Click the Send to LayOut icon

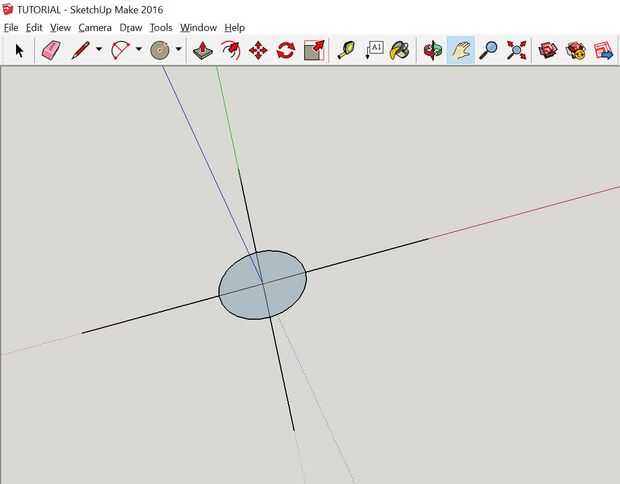coord(603,51)
